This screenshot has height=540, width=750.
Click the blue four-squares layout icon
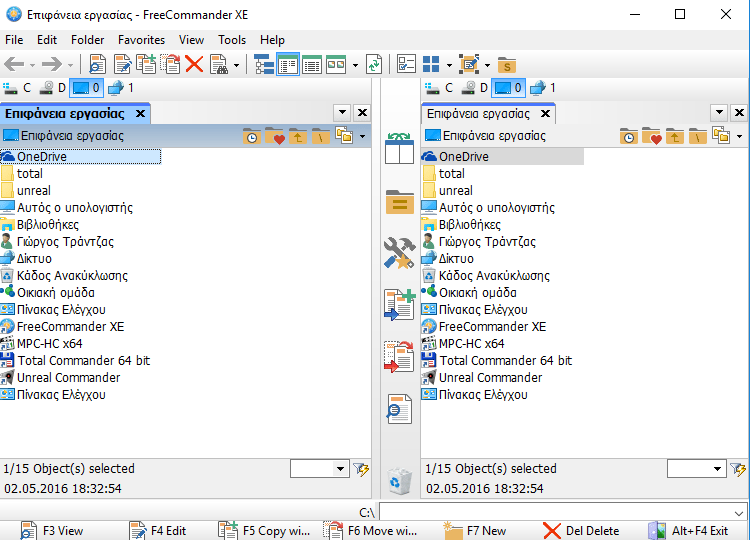tap(431, 64)
